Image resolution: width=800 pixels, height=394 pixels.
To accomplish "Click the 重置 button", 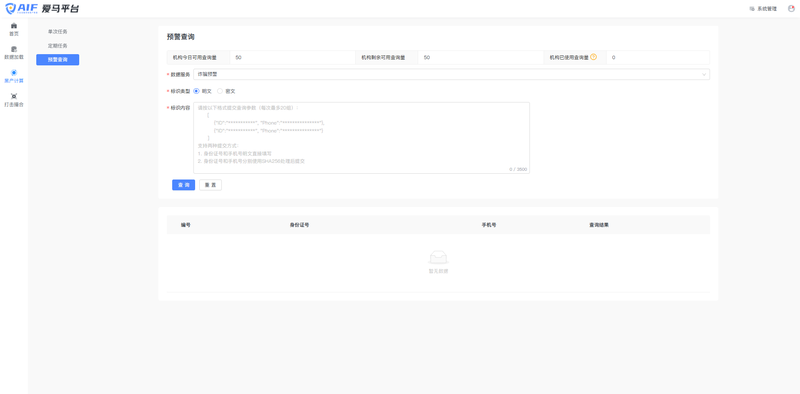I will pyautogui.click(x=210, y=185).
